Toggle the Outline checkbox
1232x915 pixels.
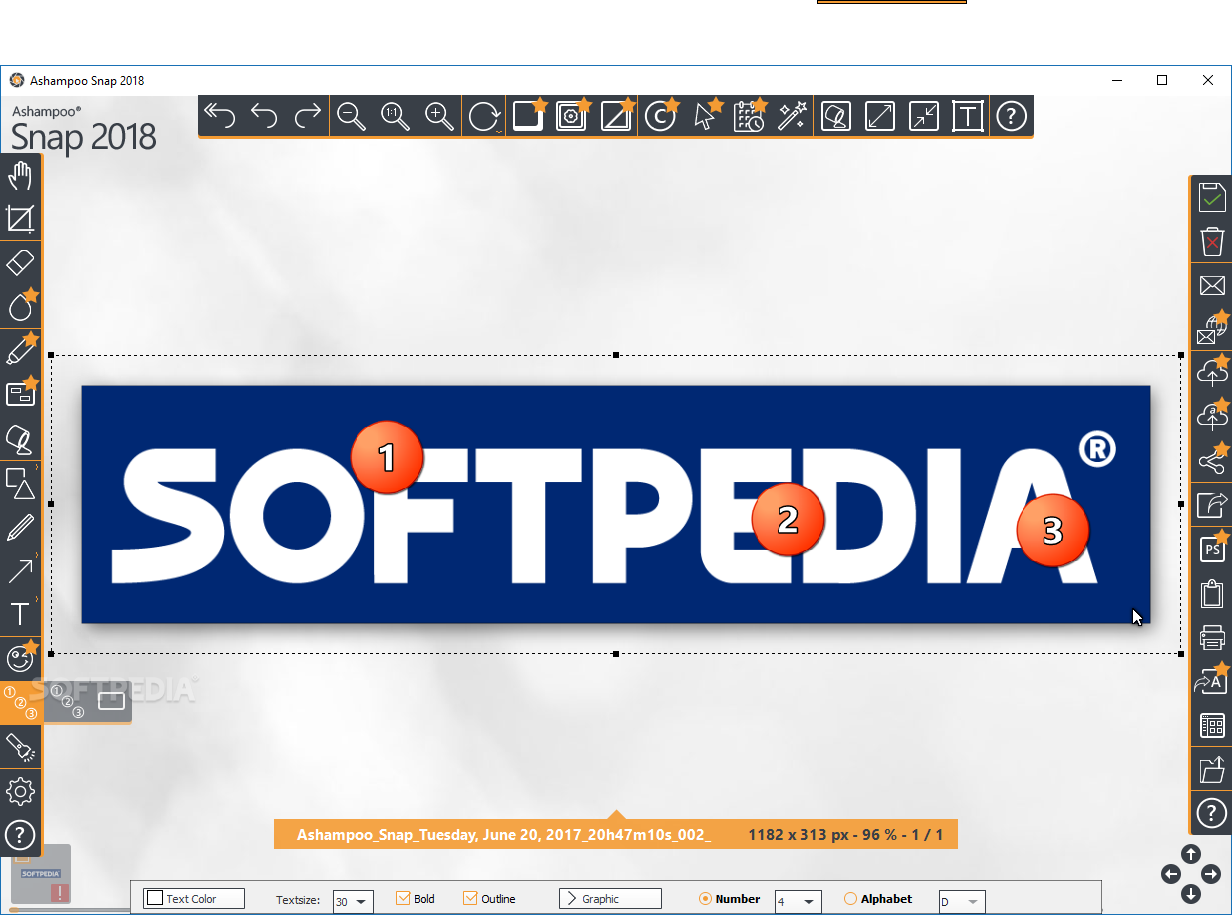point(470,898)
